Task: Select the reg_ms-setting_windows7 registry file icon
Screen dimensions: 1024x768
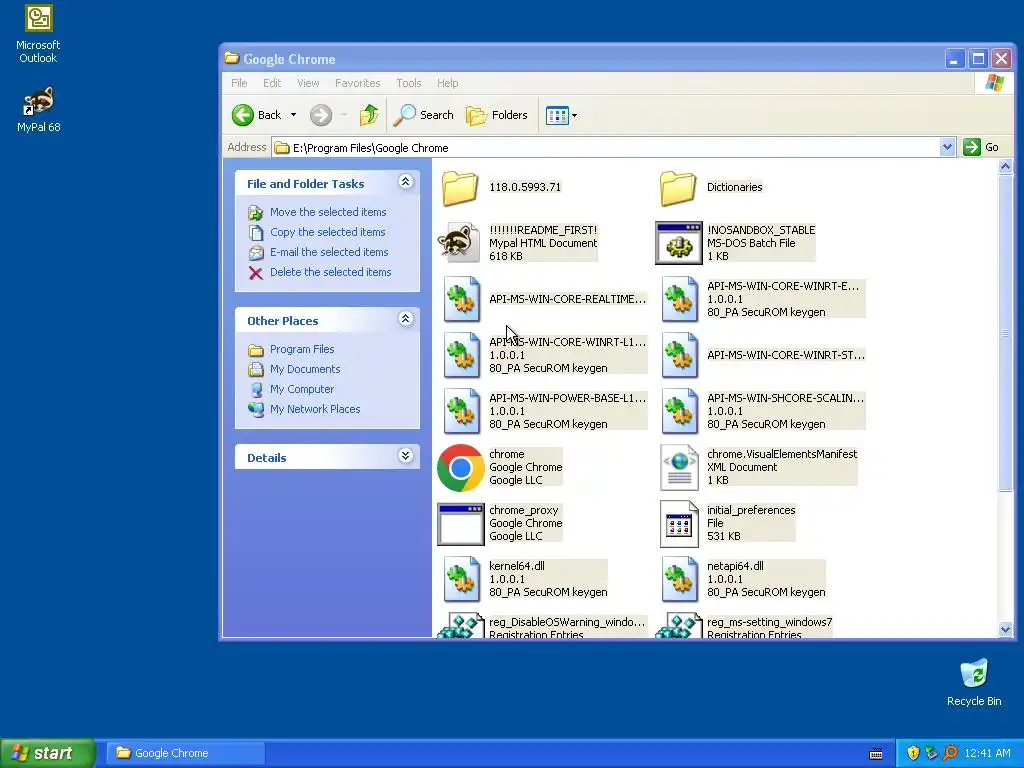Action: coord(679,626)
